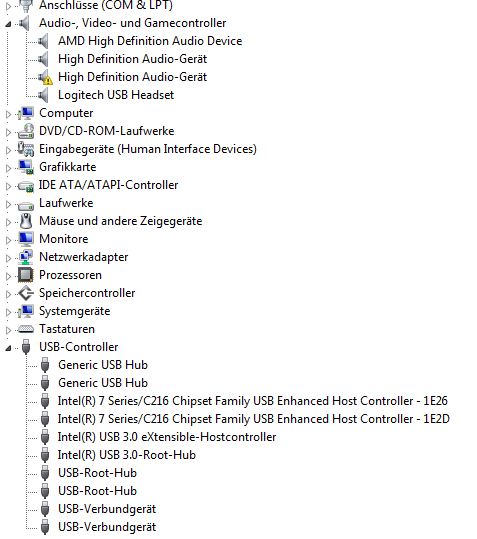Select the 'Monitore' label

click(64, 239)
